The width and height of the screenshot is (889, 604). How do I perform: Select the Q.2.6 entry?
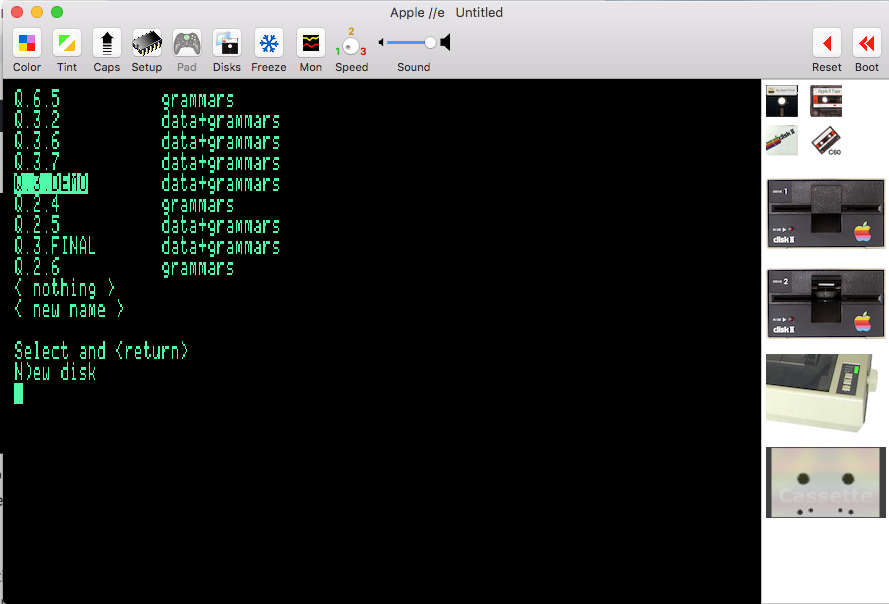(x=37, y=267)
